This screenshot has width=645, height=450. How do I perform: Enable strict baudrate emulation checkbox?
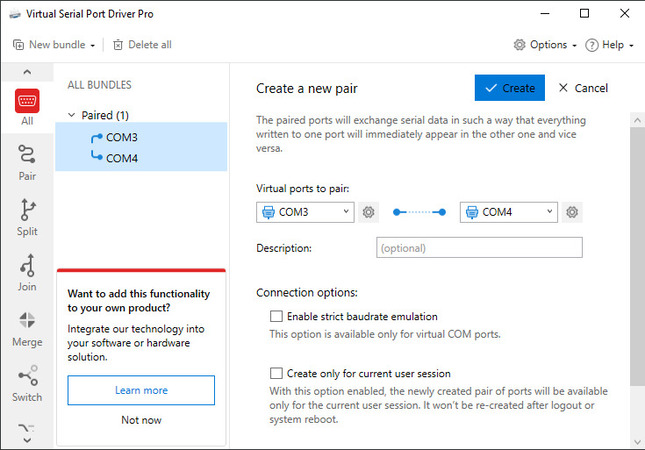point(277,316)
